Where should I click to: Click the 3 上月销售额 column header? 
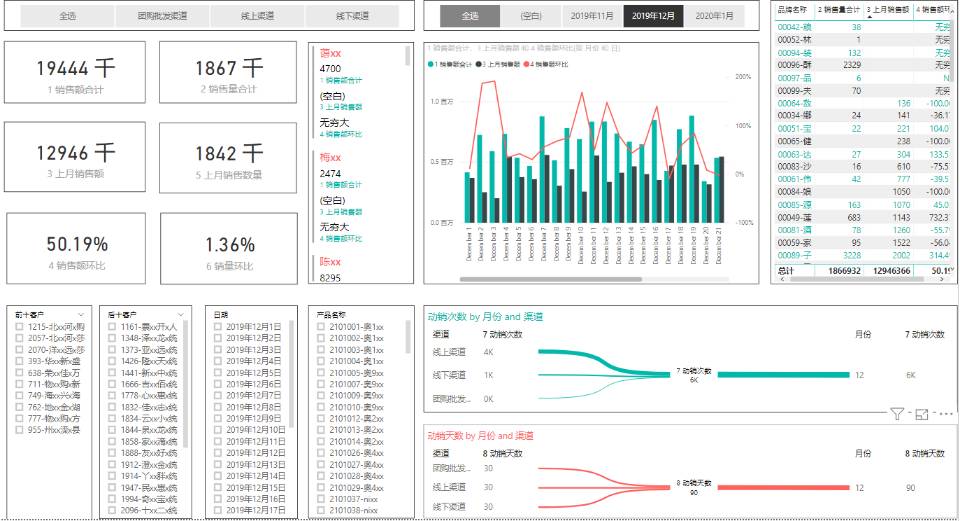(x=888, y=10)
